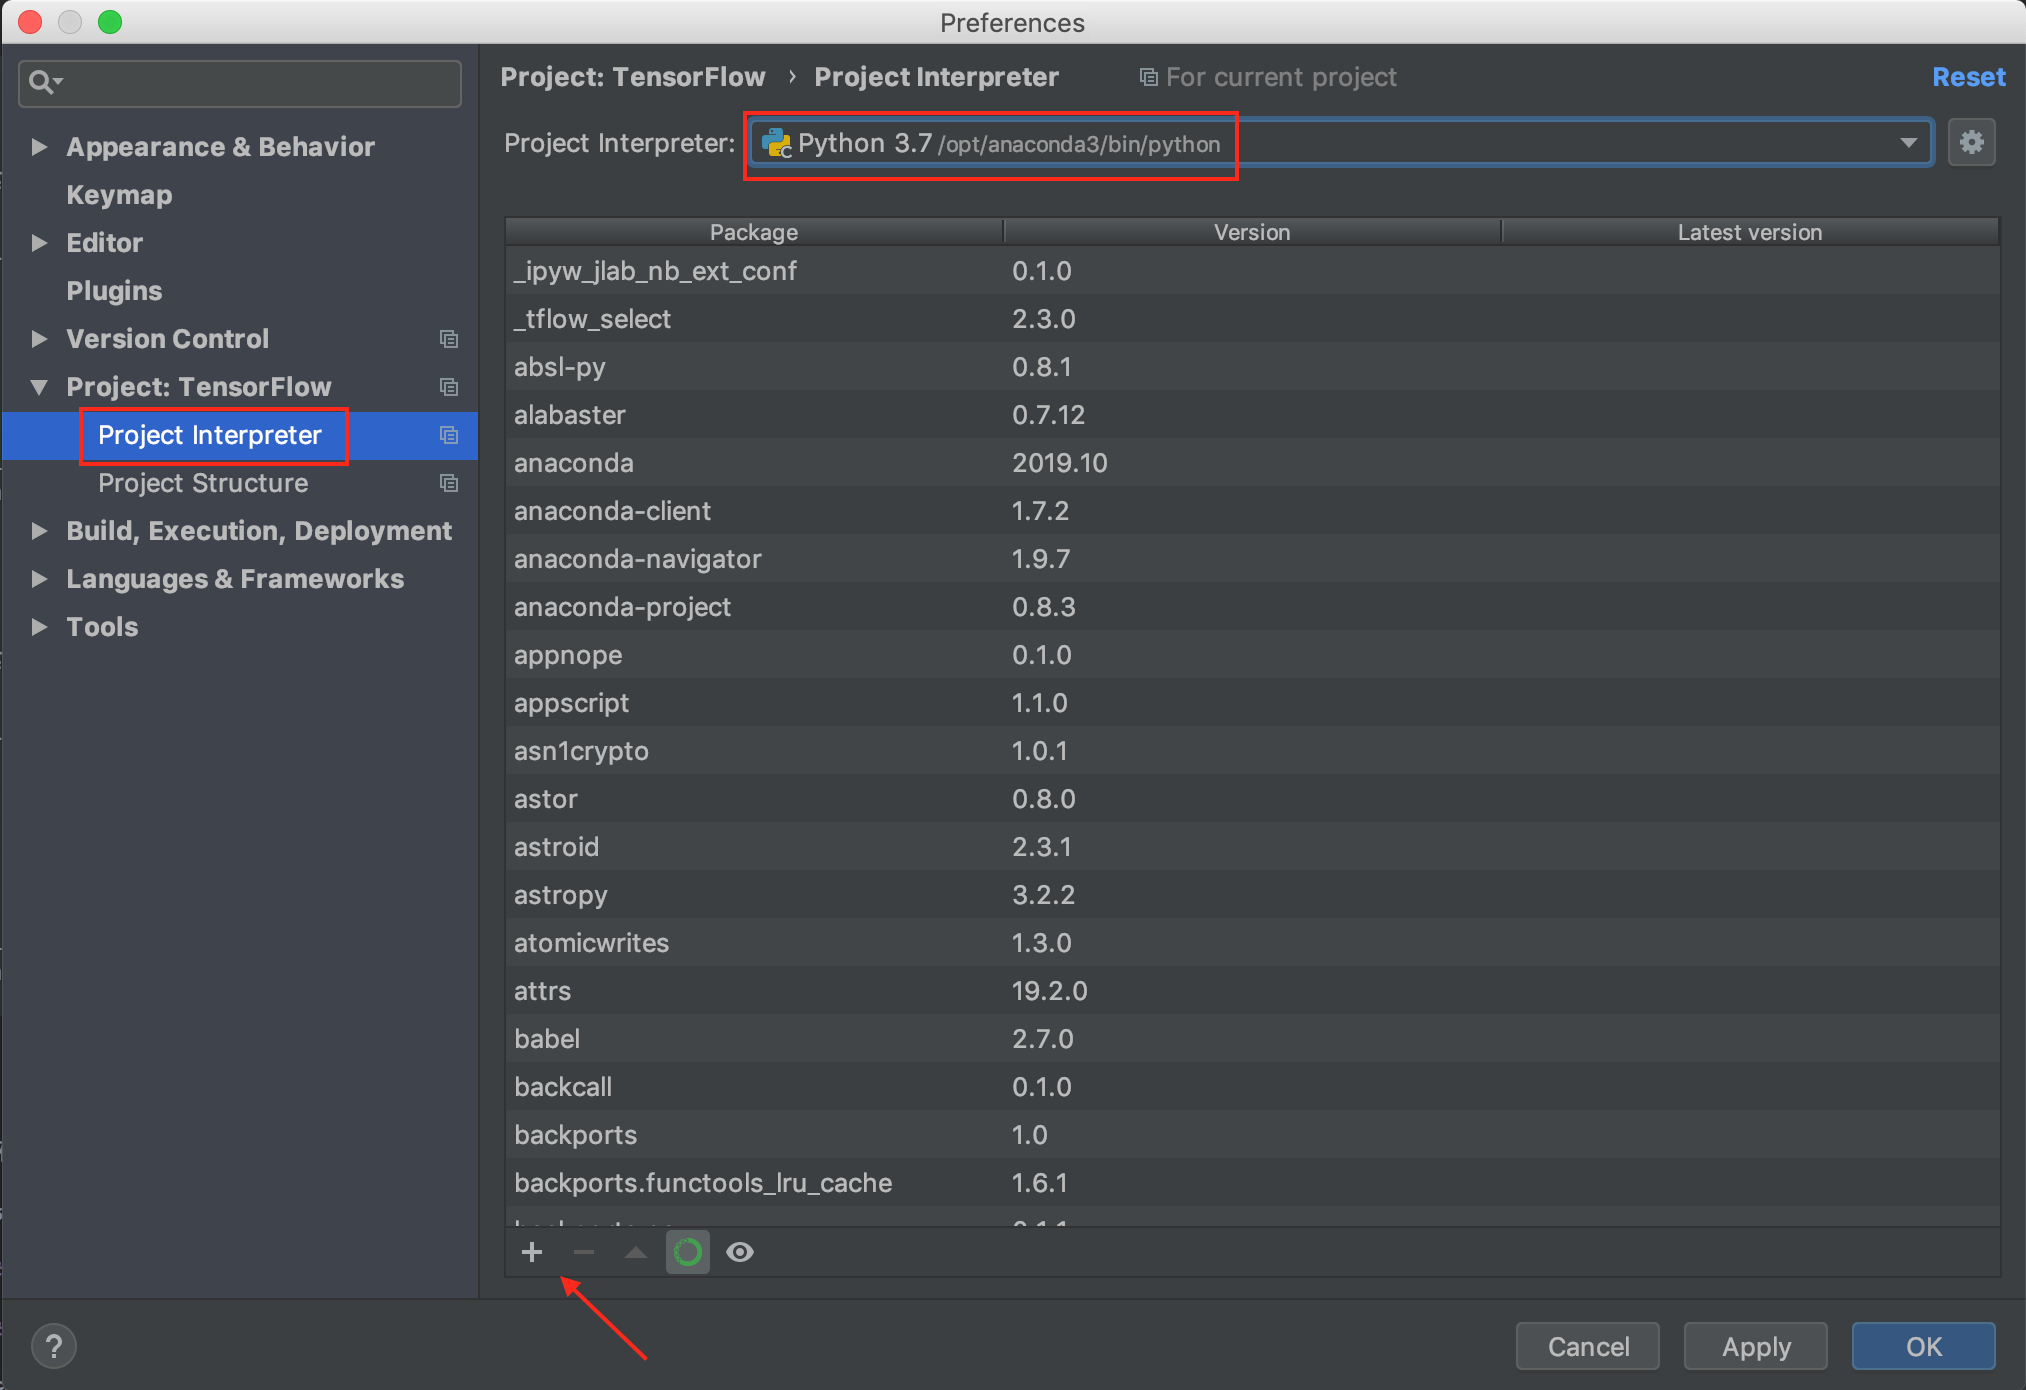Expand the Appearance & Behavior section
The image size is (2026, 1390).
pyautogui.click(x=39, y=147)
